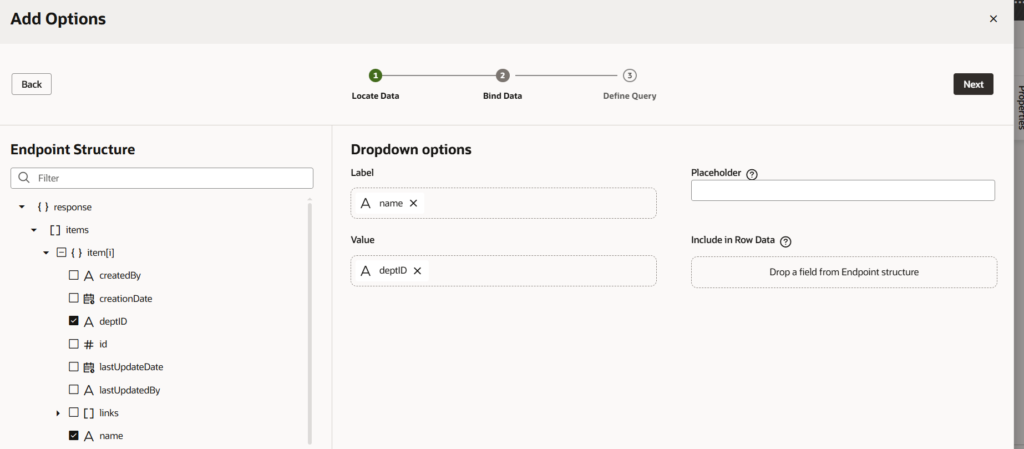Remove the deptID chip from Value

pyautogui.click(x=417, y=271)
